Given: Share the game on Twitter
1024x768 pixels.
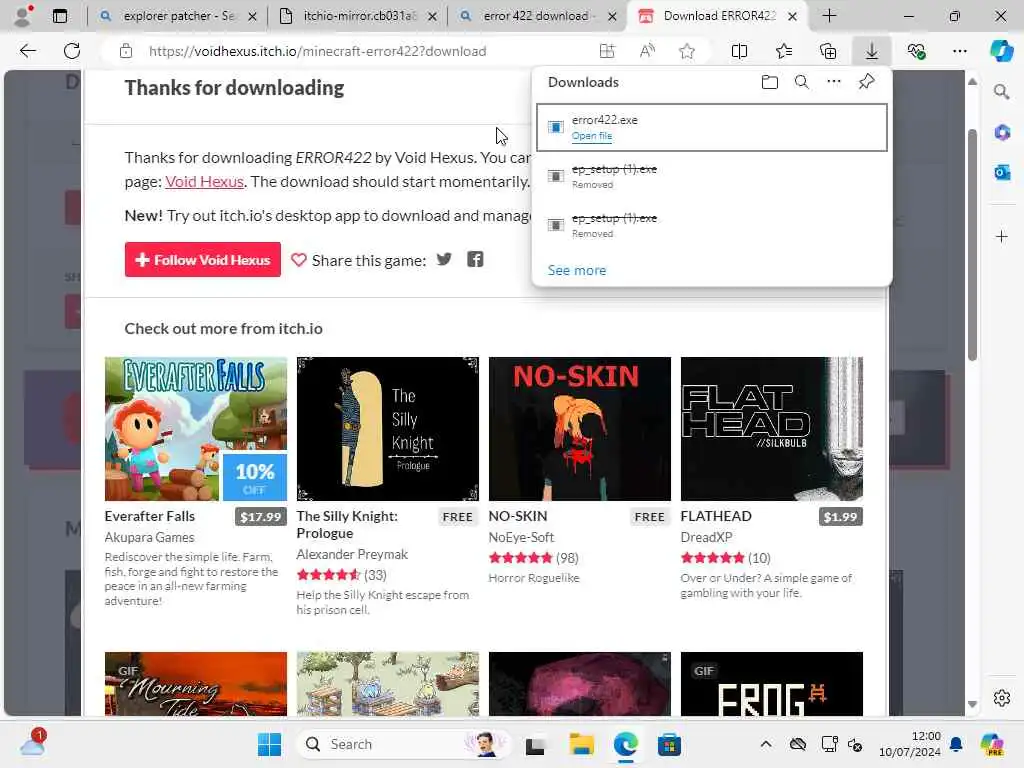Looking at the screenshot, I should (x=444, y=259).
